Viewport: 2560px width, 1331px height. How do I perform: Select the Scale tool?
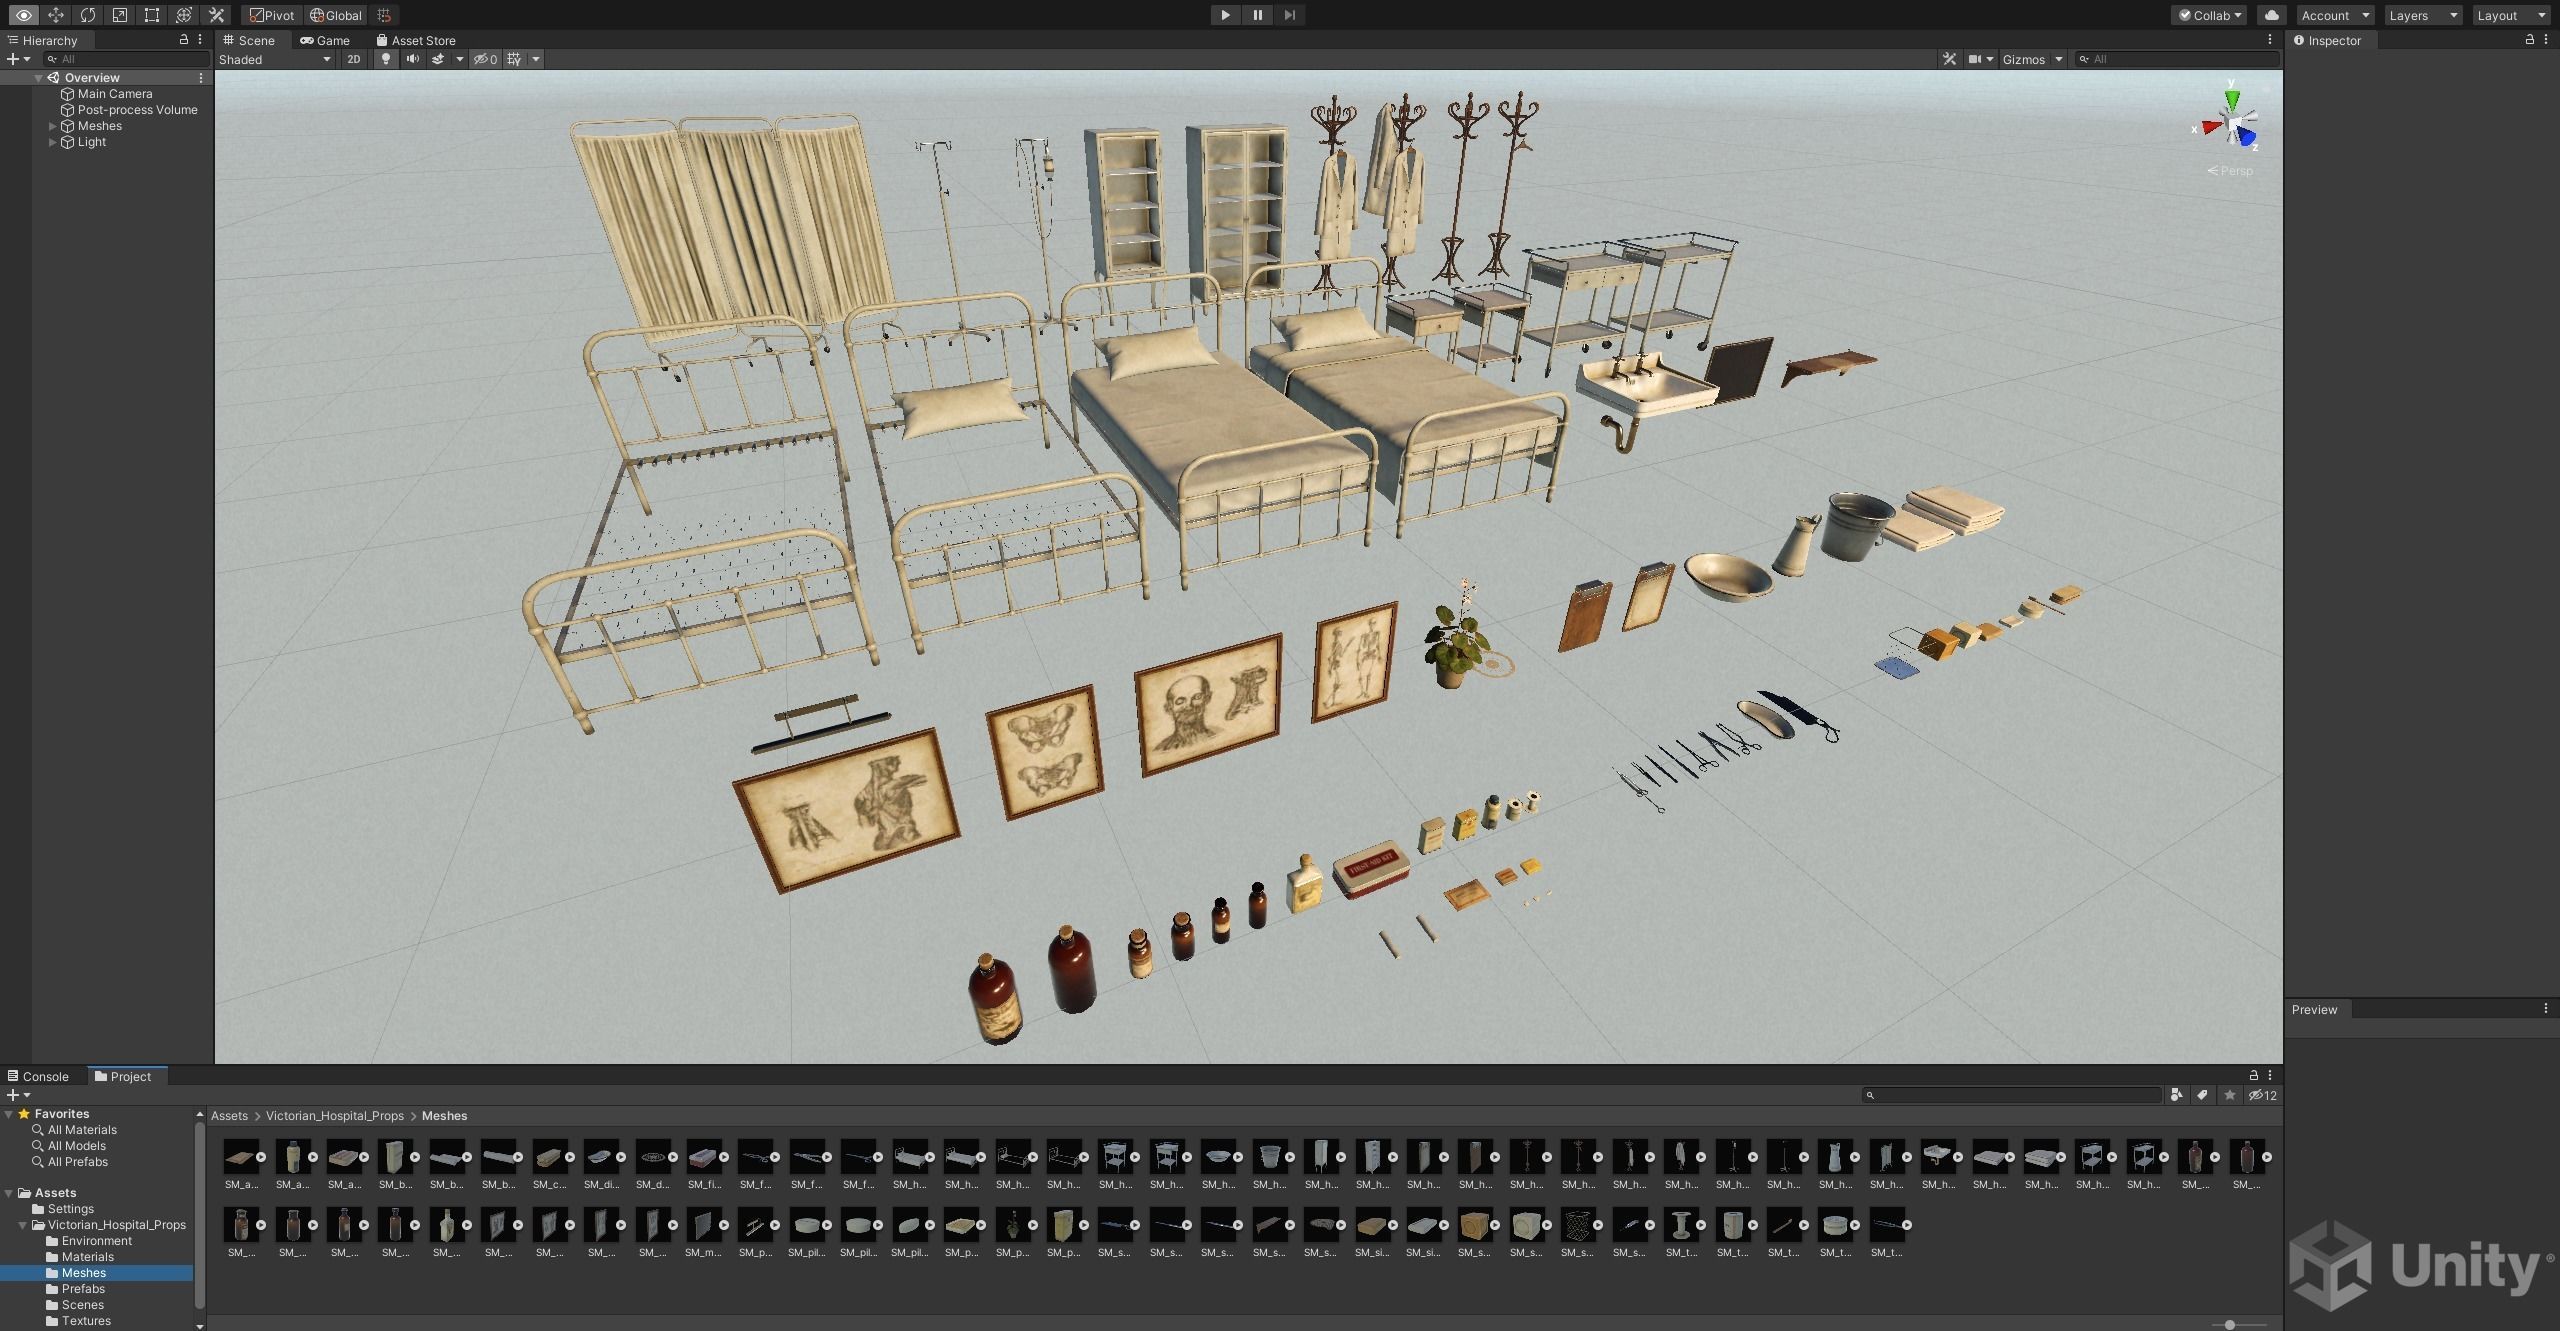tap(120, 15)
